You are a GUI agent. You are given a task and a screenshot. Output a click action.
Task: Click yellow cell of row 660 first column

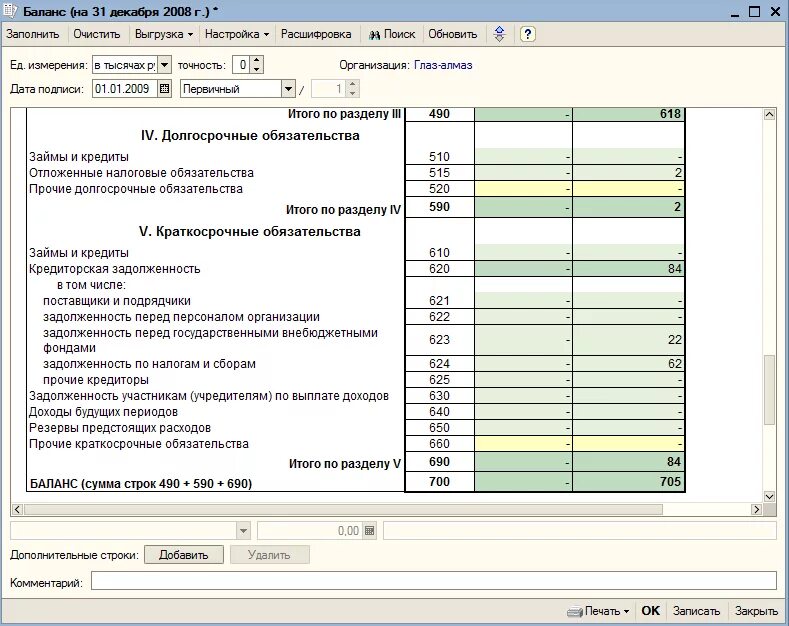pos(523,444)
